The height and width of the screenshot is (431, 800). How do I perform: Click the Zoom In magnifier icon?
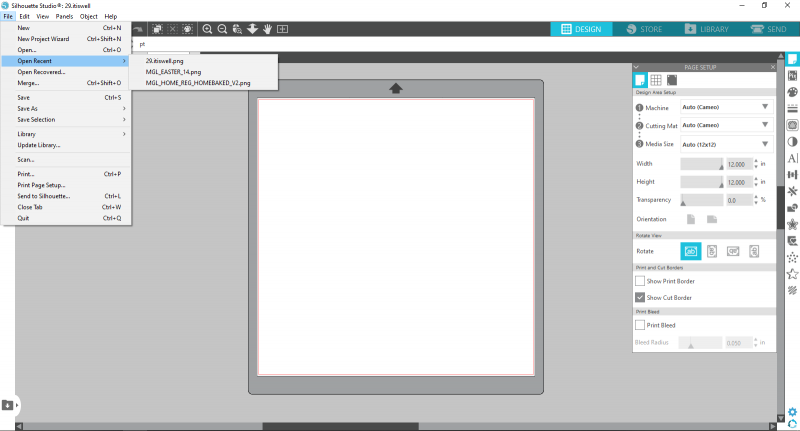[x=208, y=29]
